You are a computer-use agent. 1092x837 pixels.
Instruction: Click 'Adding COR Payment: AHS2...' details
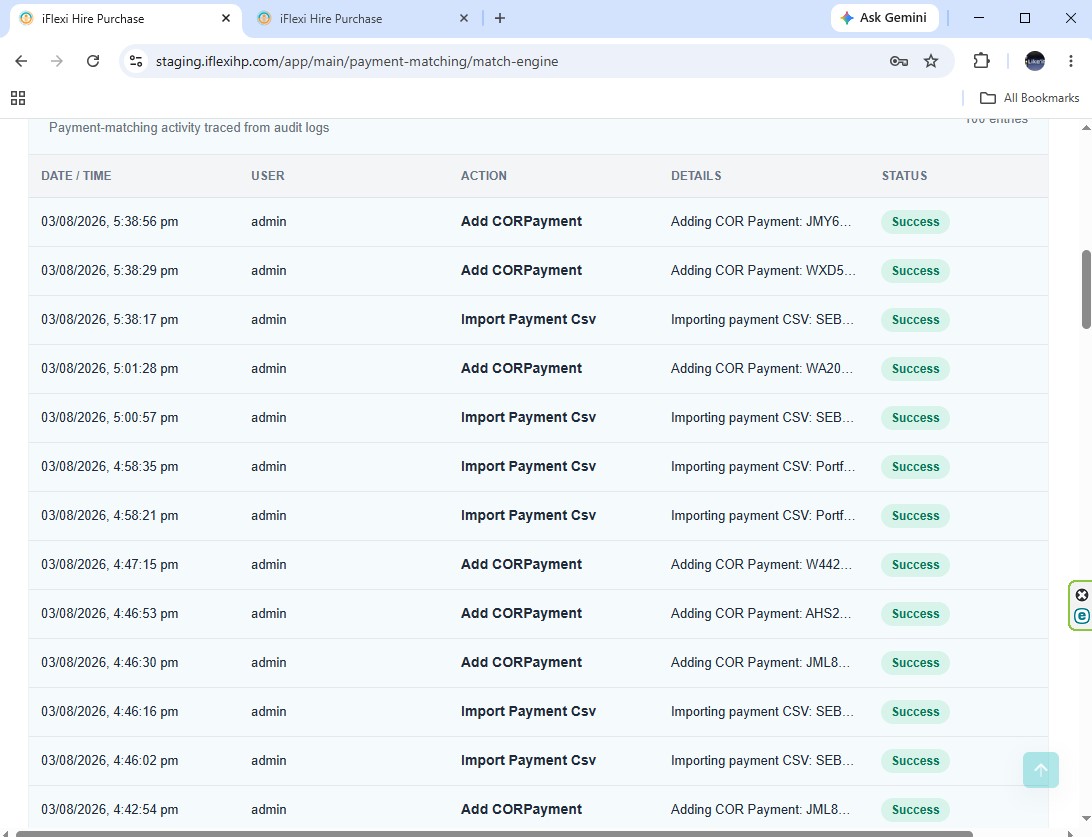tap(760, 613)
